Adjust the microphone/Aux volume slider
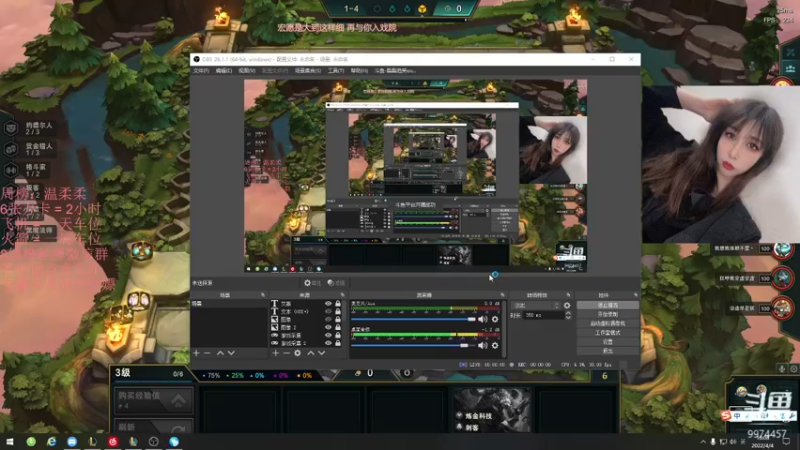The height and width of the screenshot is (450, 800). pos(413,319)
